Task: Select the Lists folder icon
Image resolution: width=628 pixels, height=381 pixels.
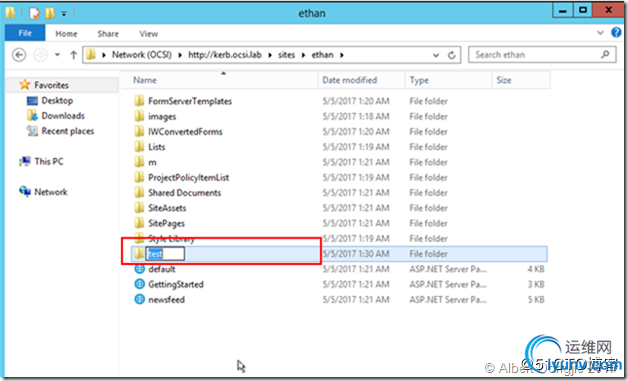Action: pos(139,147)
